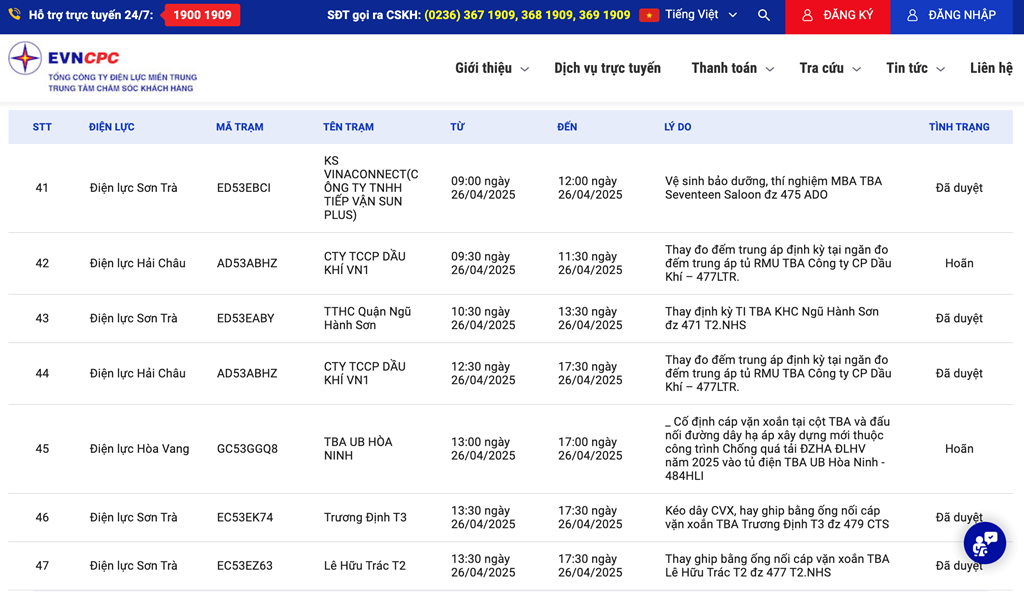1024x593 pixels.
Task: Expand the Giới thiệu menu
Action: coord(524,69)
